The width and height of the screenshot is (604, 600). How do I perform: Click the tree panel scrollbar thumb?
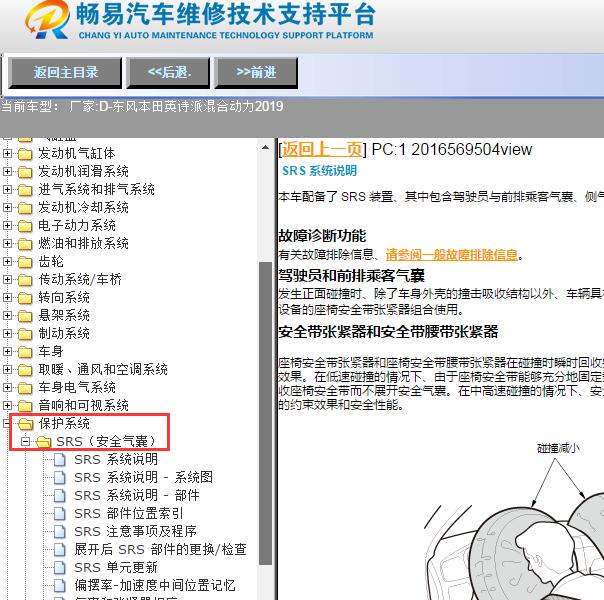coord(265,414)
